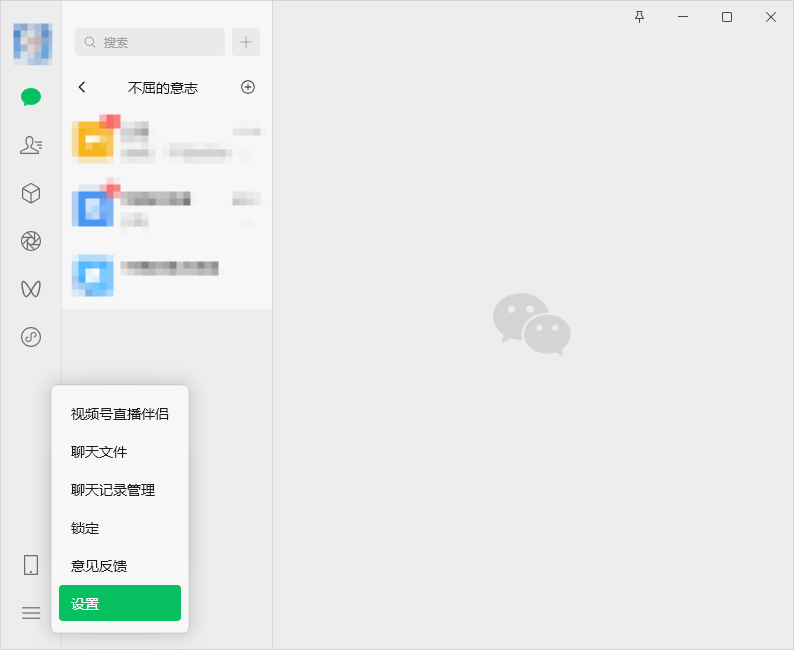The height and width of the screenshot is (650, 794).
Task: Click the profile avatar at top left
Action: pyautogui.click(x=32, y=44)
